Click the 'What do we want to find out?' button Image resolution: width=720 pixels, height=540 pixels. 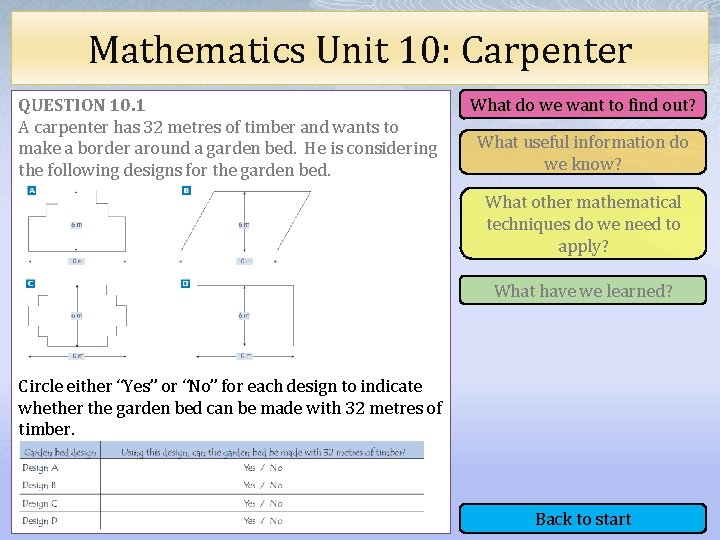[583, 105]
